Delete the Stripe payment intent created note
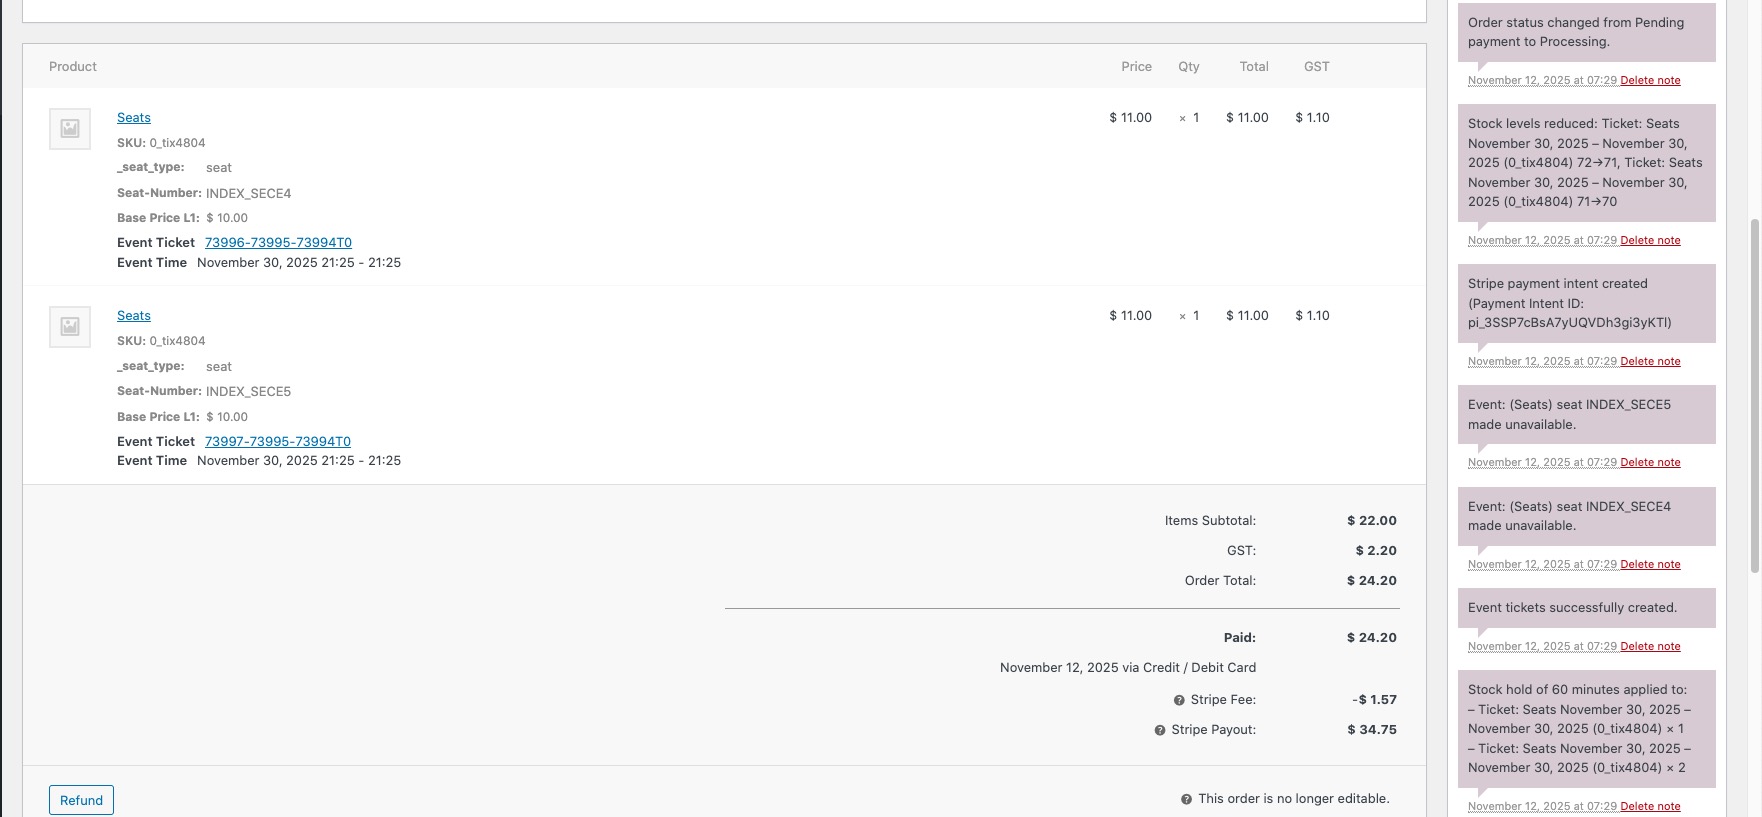This screenshot has width=1762, height=817. [x=1650, y=362]
